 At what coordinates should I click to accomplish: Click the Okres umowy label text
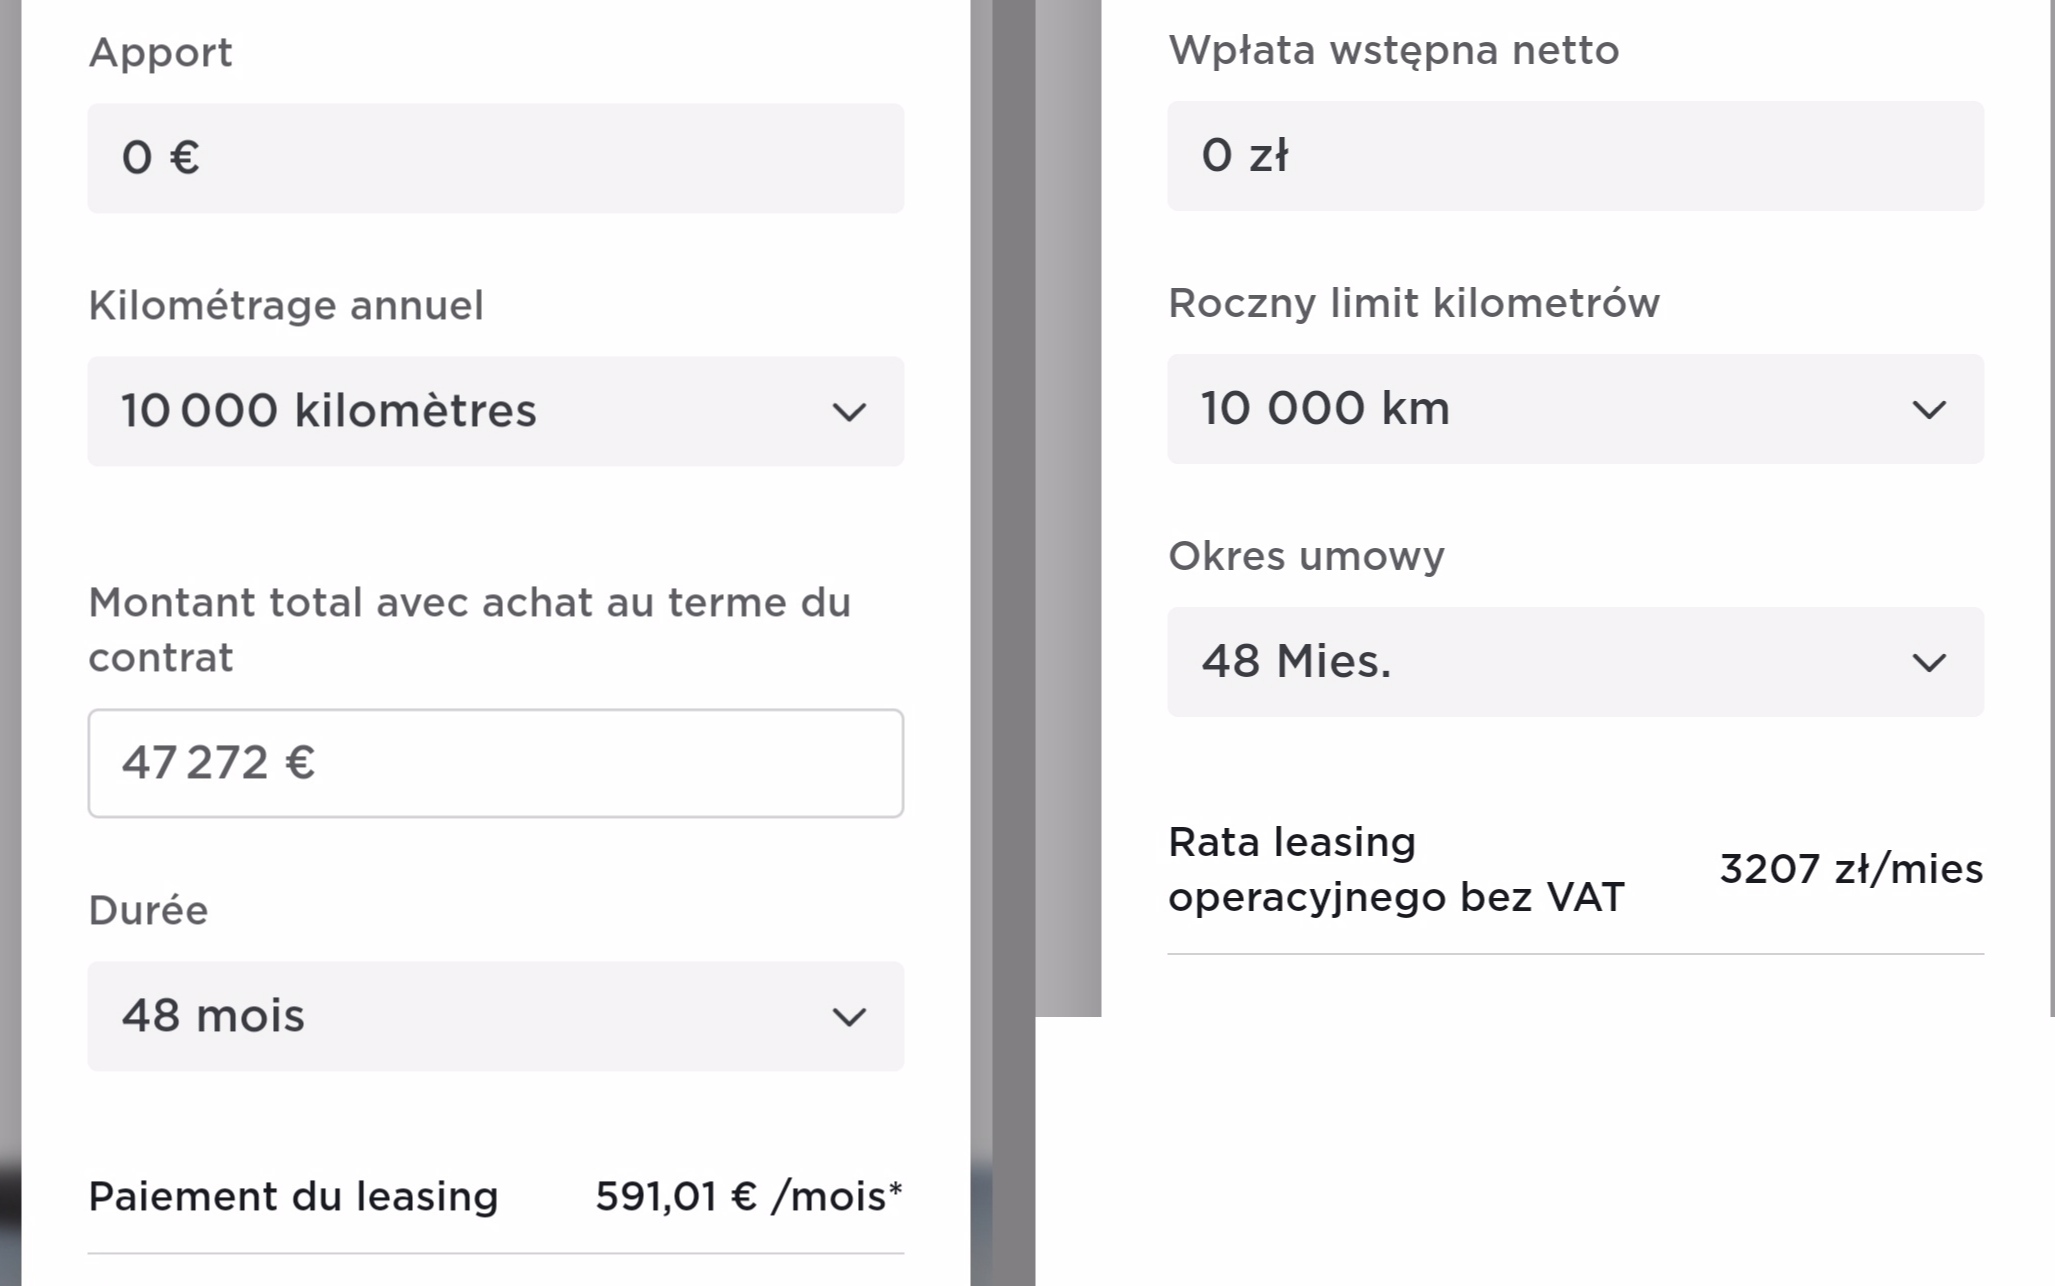click(x=1306, y=556)
